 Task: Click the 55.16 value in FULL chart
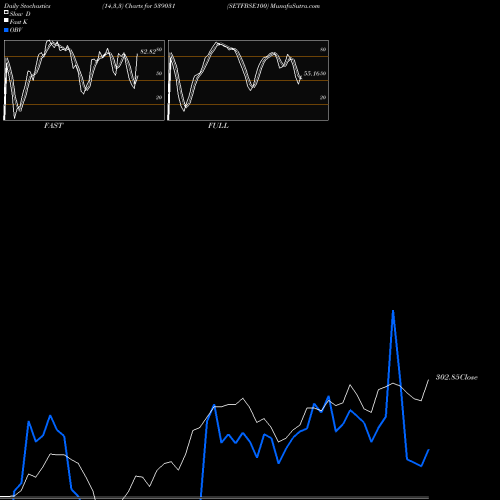[x=312, y=74]
